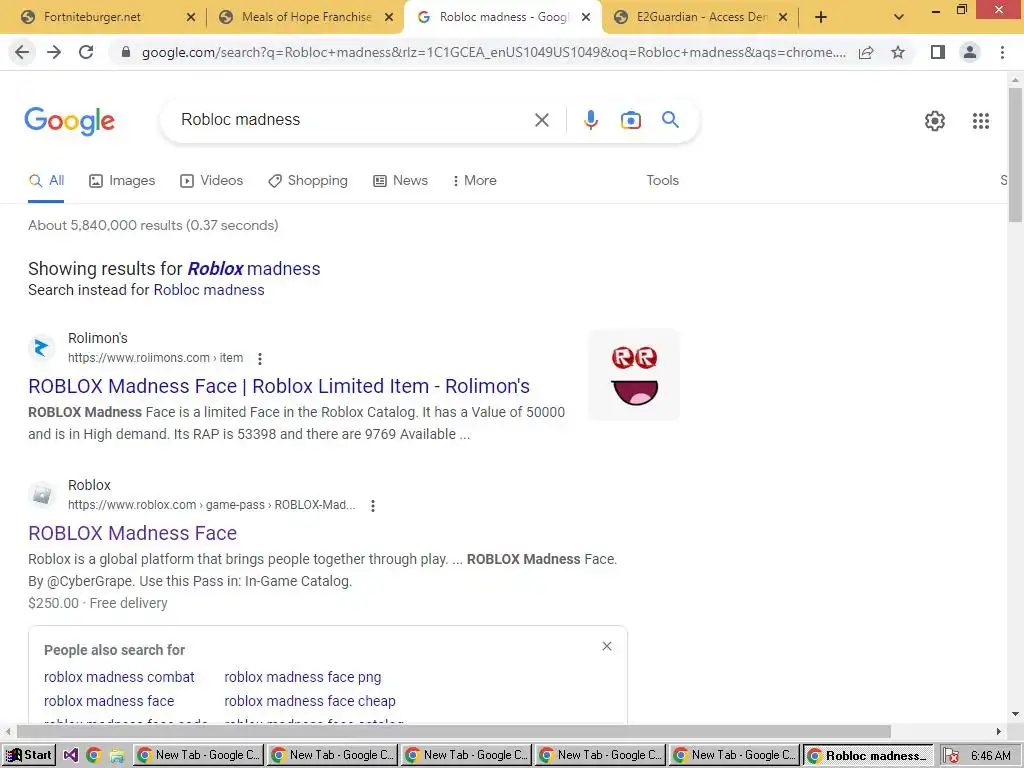The height and width of the screenshot is (768, 1024).
Task: Go forward with the browser forward arrow
Action: [54, 52]
